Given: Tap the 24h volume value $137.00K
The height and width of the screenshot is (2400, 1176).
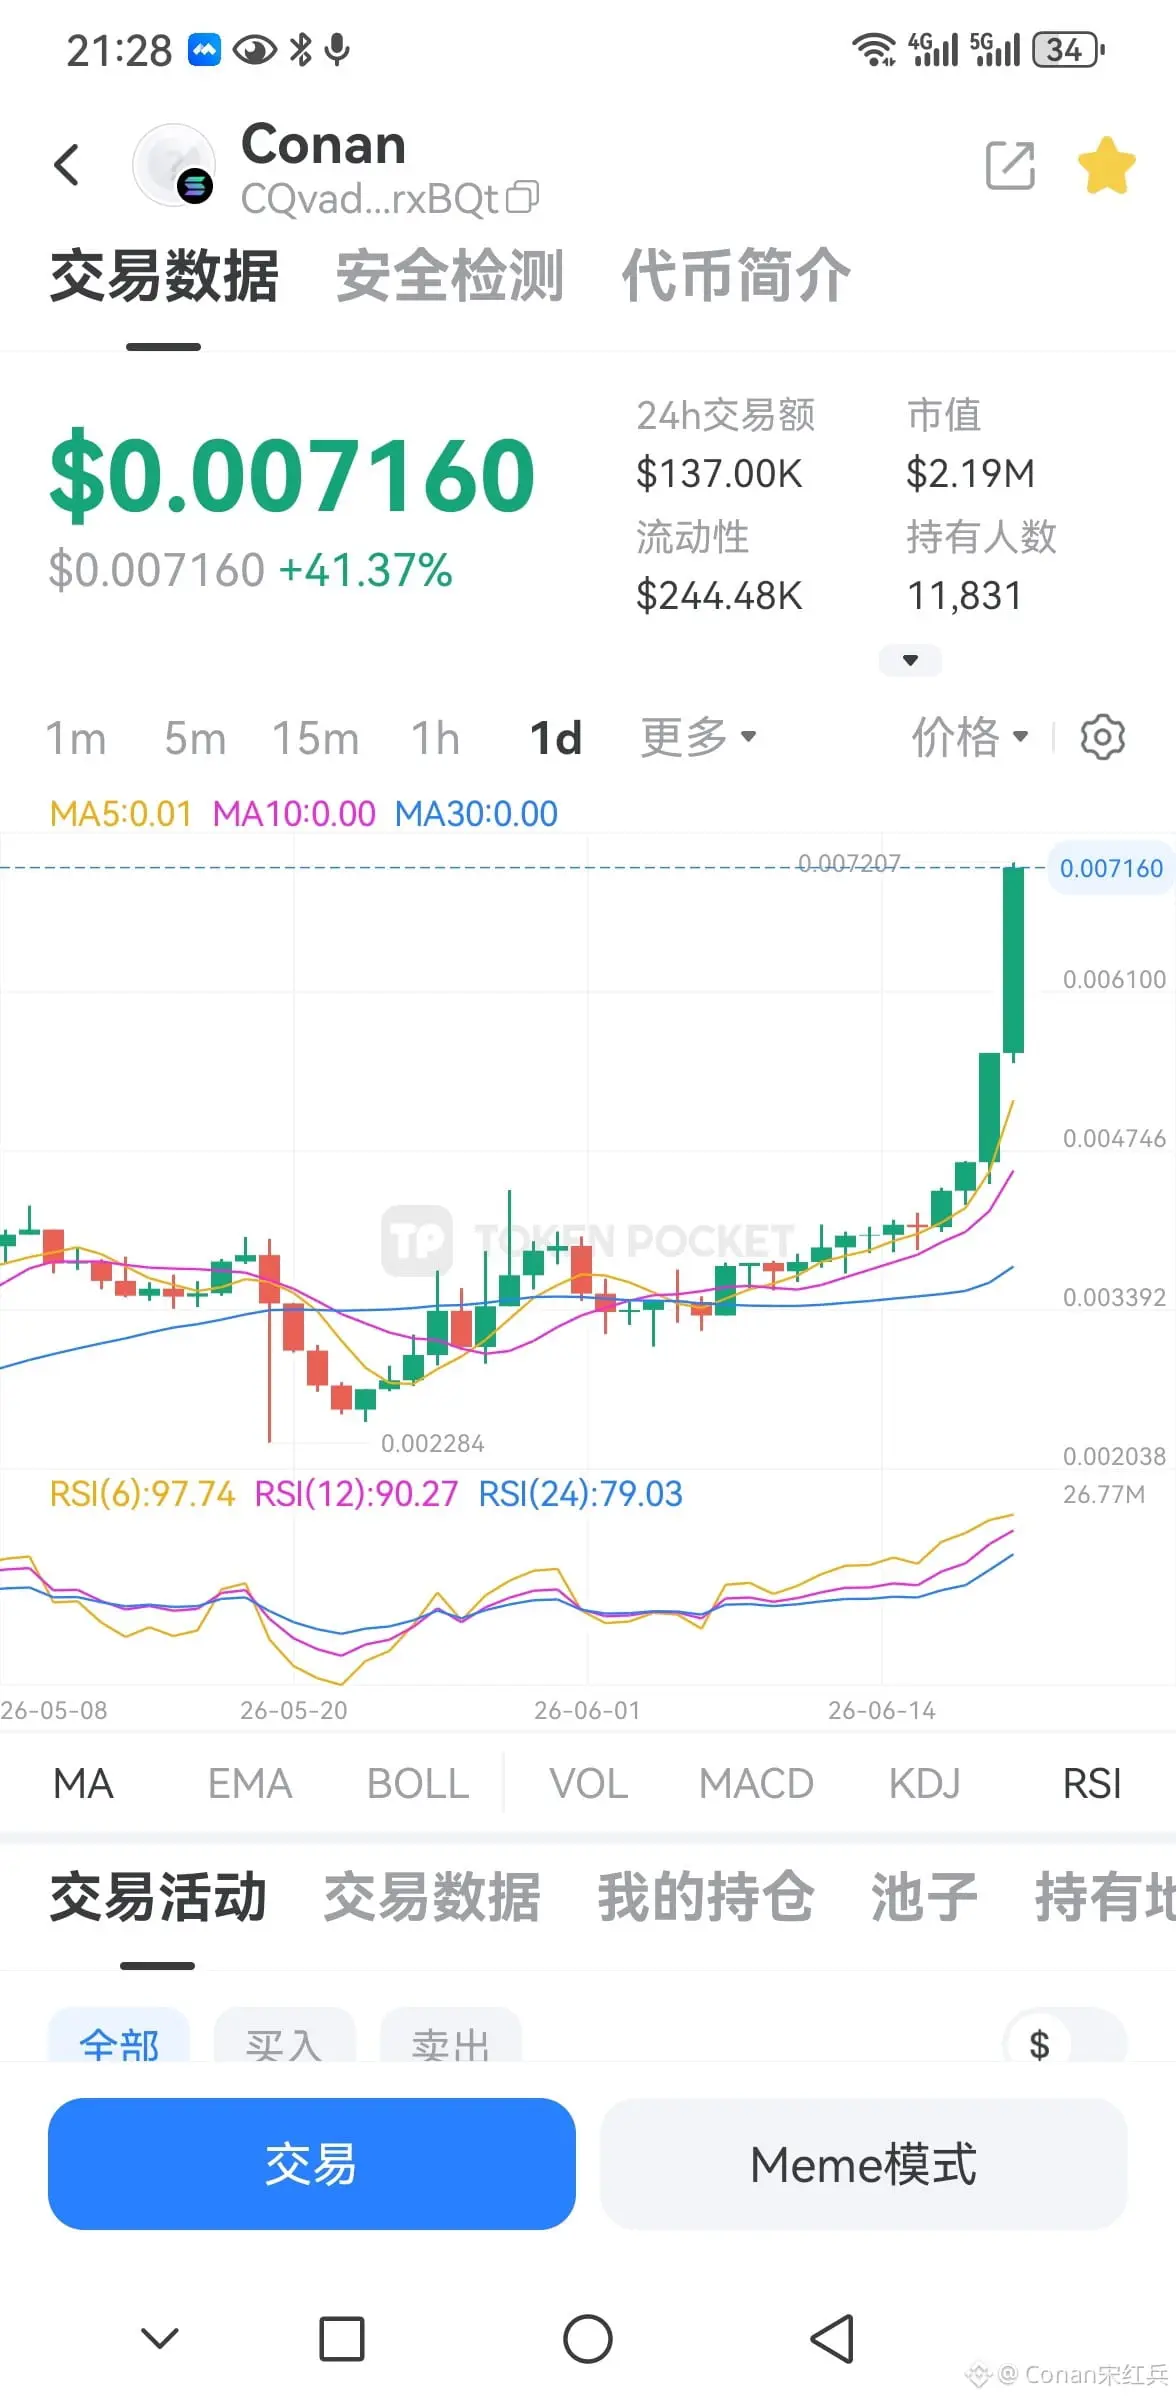Looking at the screenshot, I should (719, 474).
